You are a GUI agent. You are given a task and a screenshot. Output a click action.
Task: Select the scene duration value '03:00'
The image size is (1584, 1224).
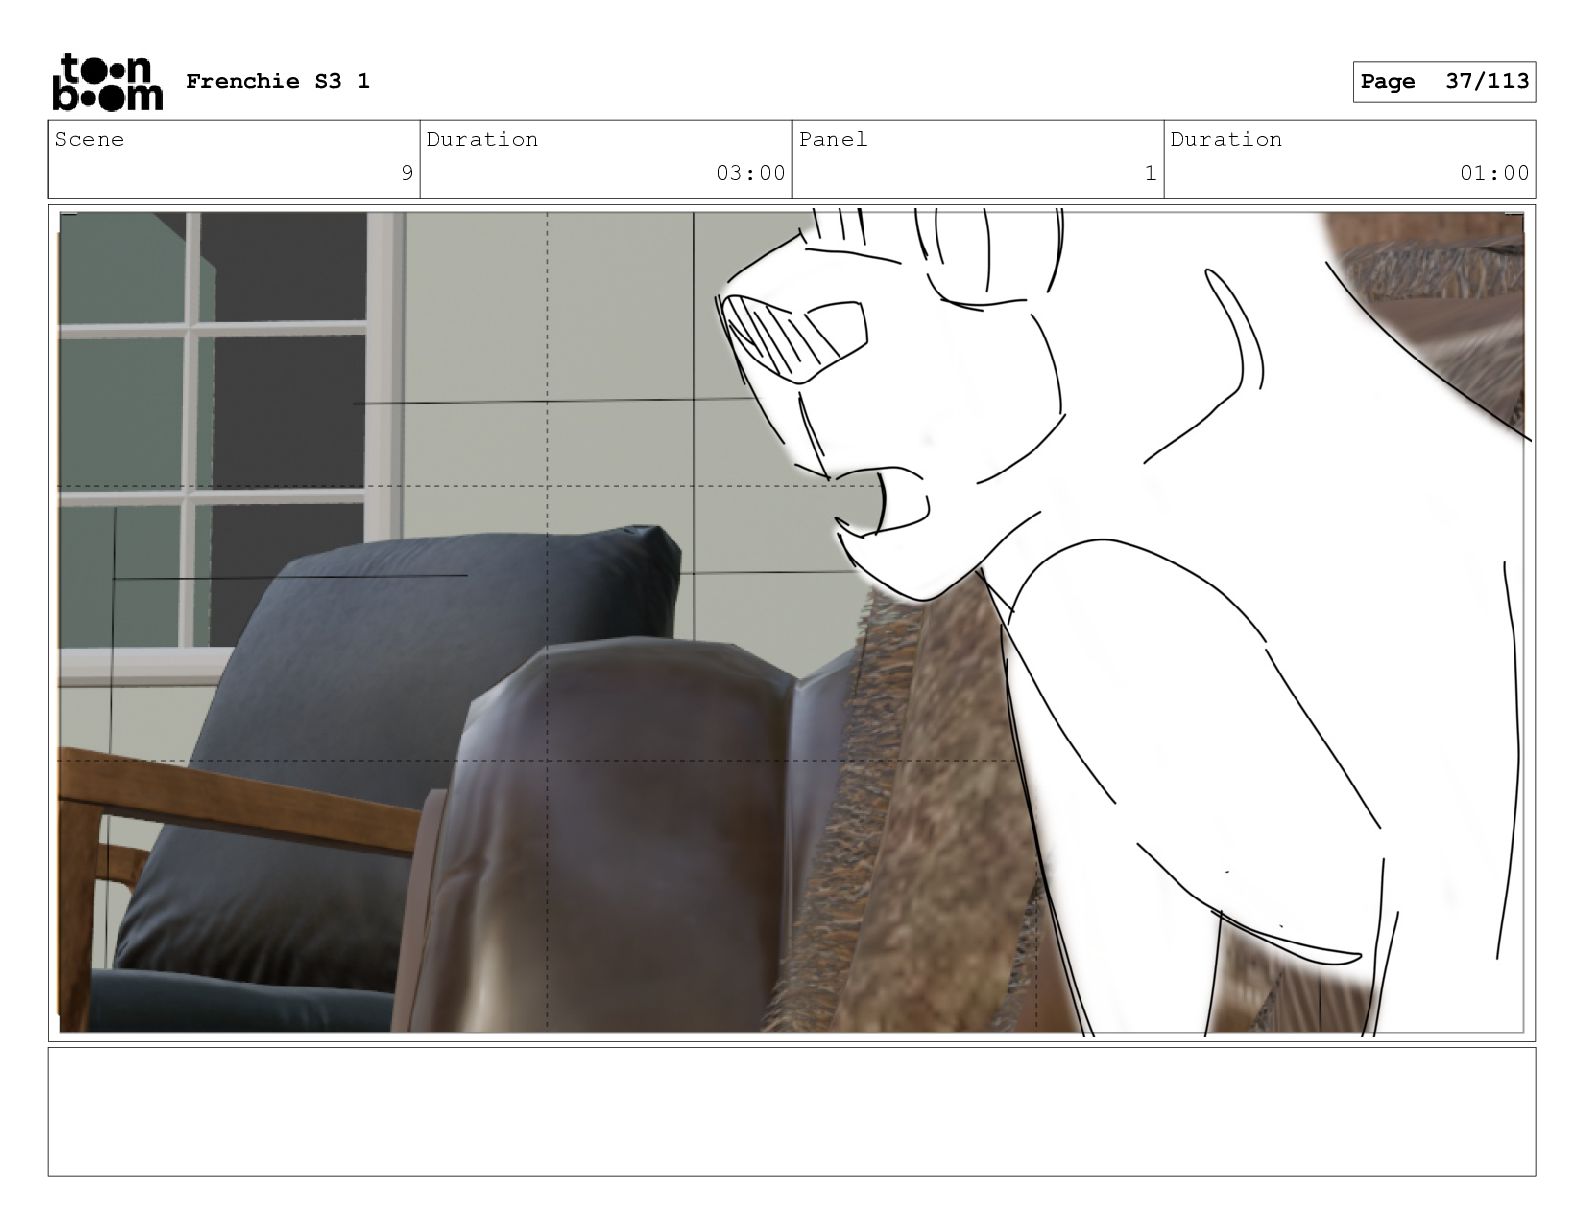751,173
